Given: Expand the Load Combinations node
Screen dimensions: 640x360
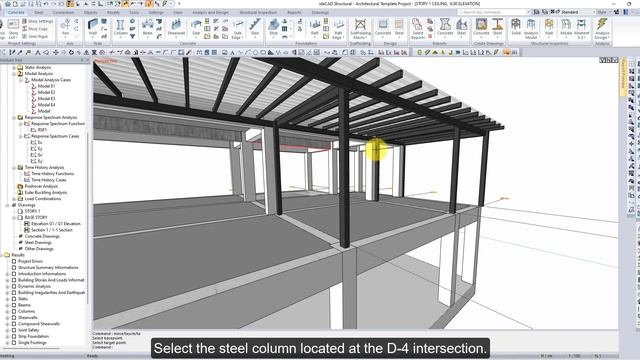Looking at the screenshot, I should click(14, 199).
